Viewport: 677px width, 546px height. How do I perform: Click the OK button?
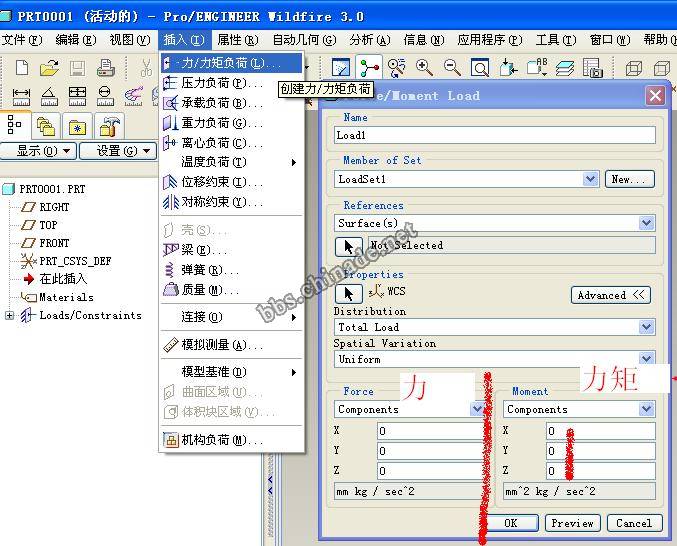[510, 523]
